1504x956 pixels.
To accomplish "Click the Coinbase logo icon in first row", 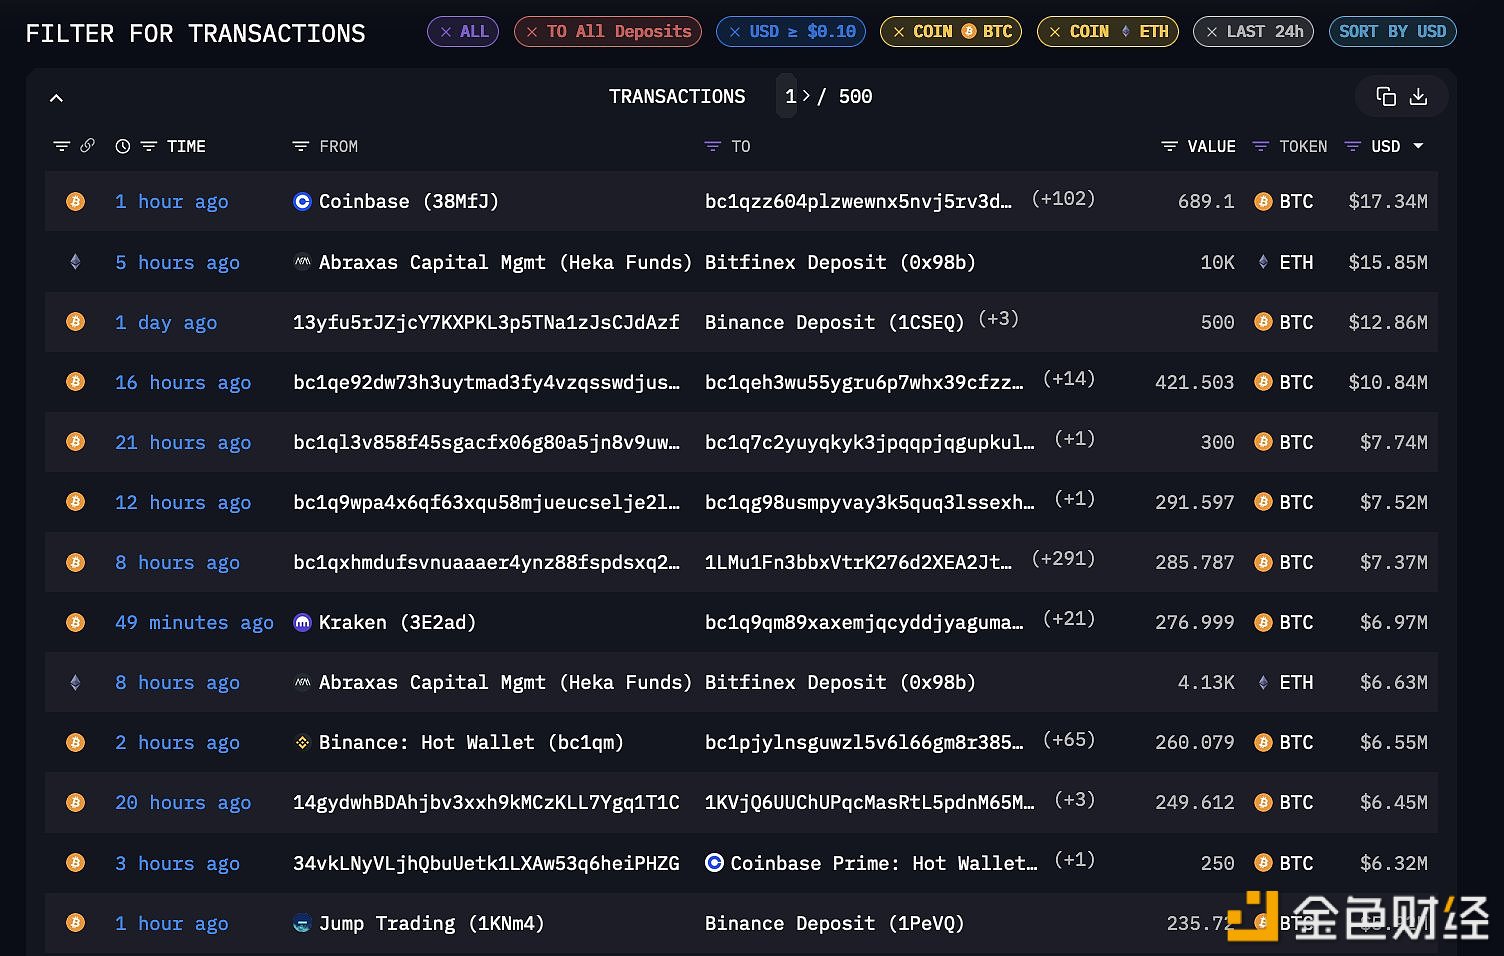I will 302,202.
